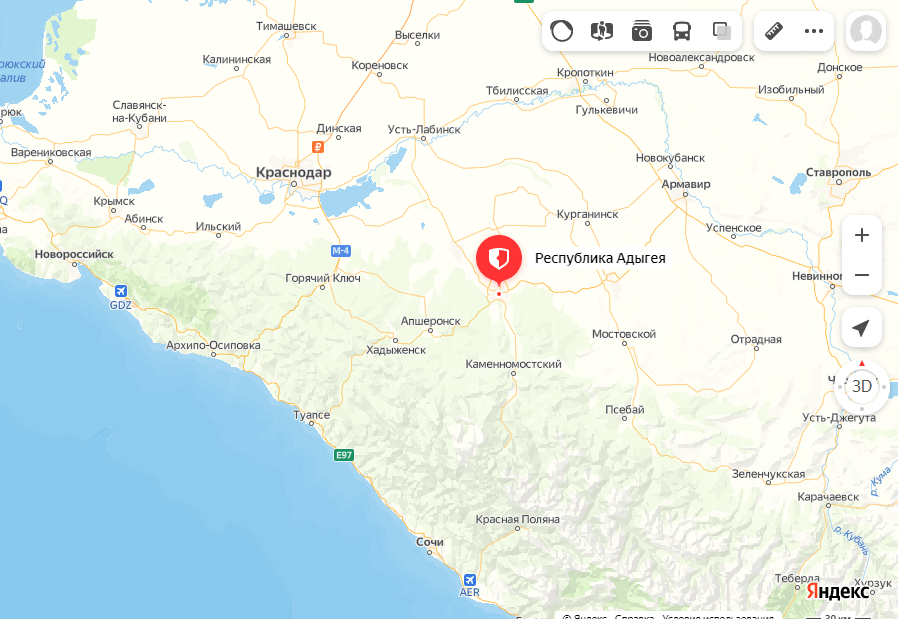The width and height of the screenshot is (898, 619).
Task: Toggle the traffic layer icon
Action: point(561,31)
